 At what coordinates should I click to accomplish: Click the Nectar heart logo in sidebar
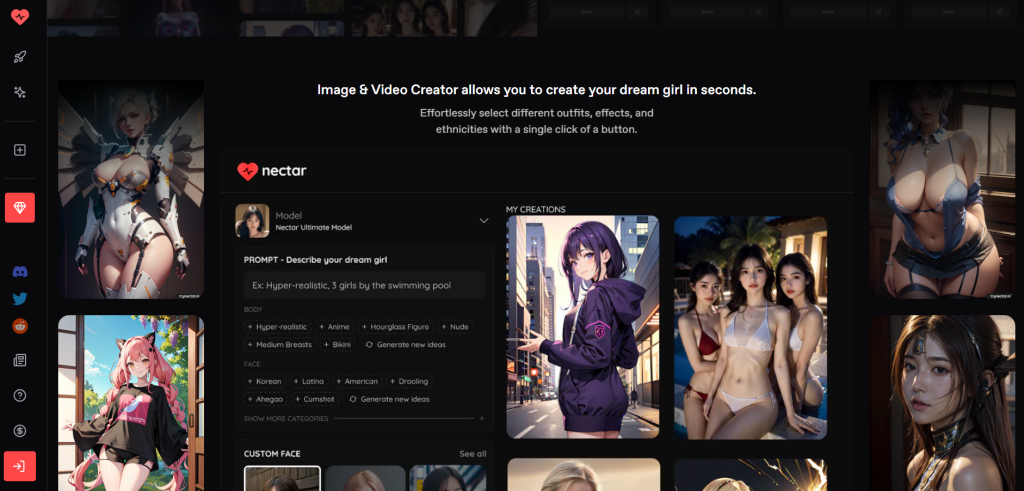pyautogui.click(x=20, y=16)
